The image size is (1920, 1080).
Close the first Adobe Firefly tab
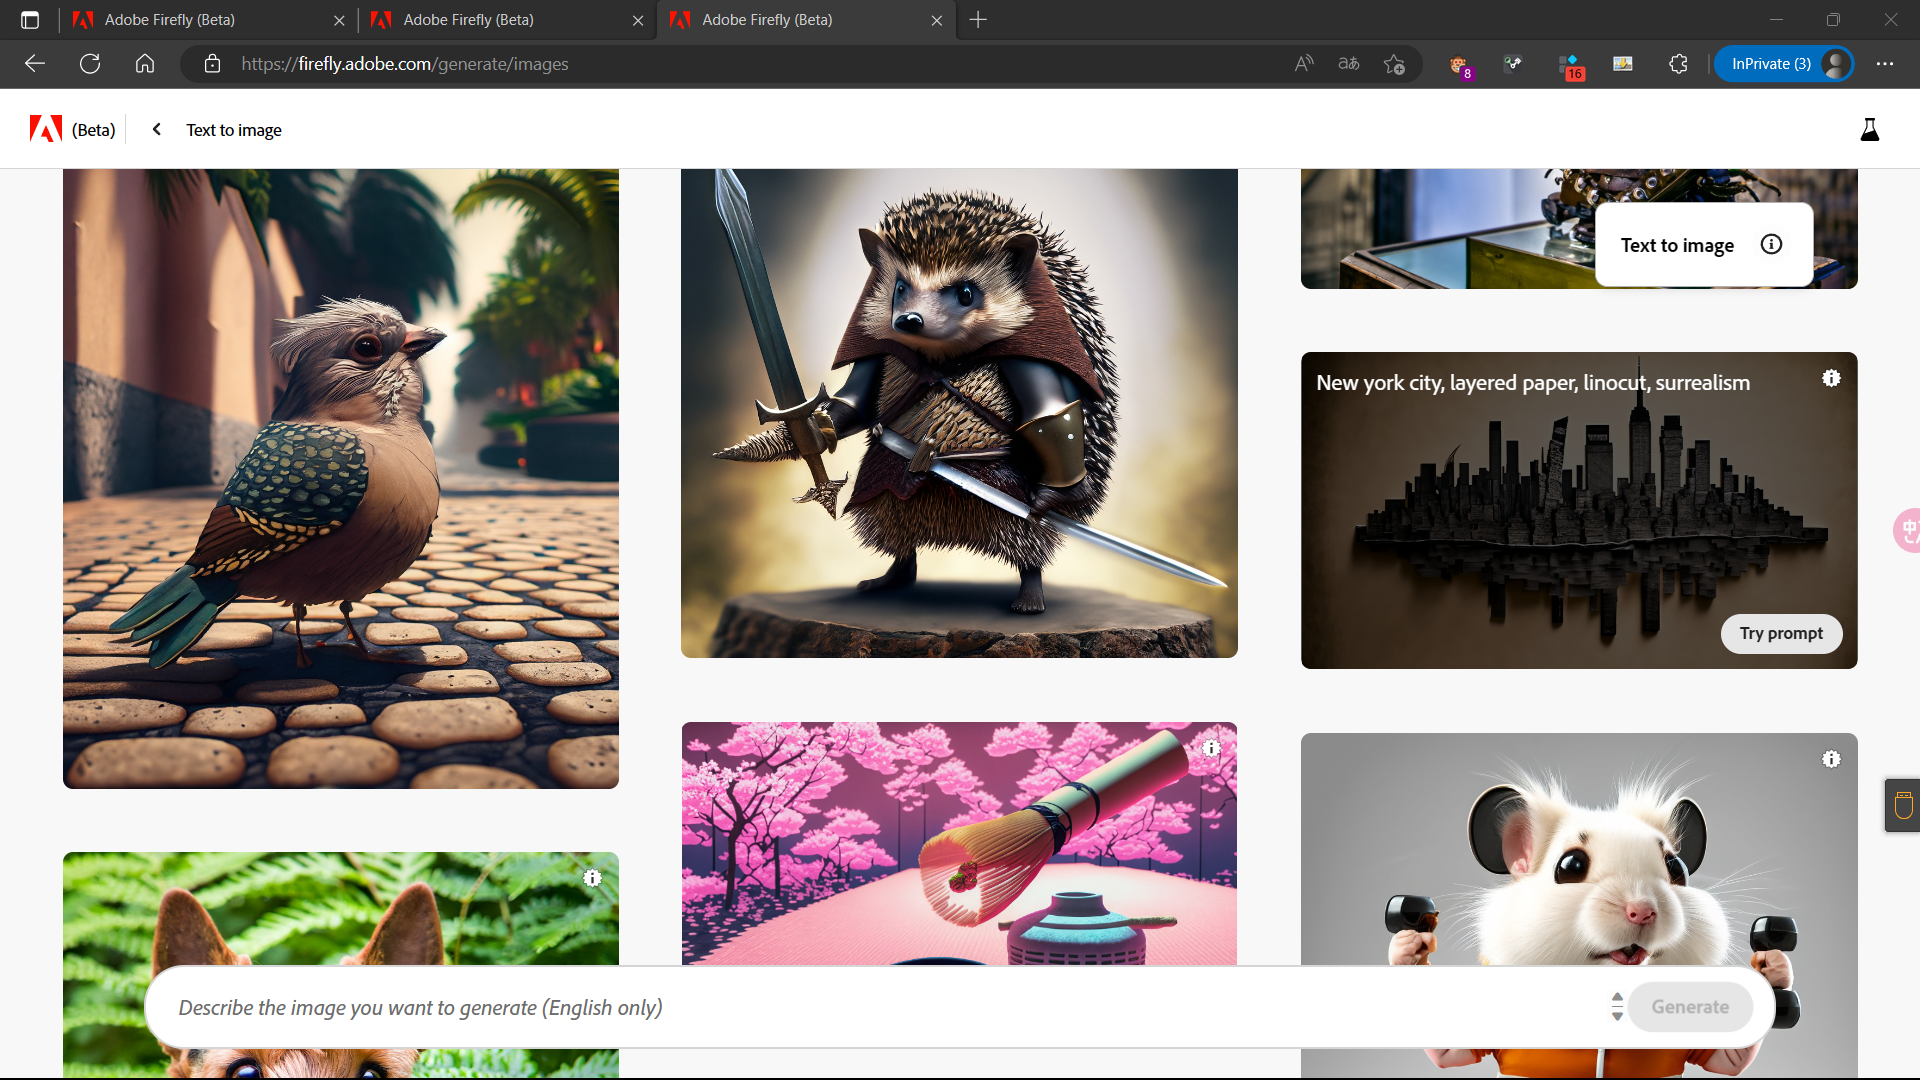pyautogui.click(x=339, y=20)
